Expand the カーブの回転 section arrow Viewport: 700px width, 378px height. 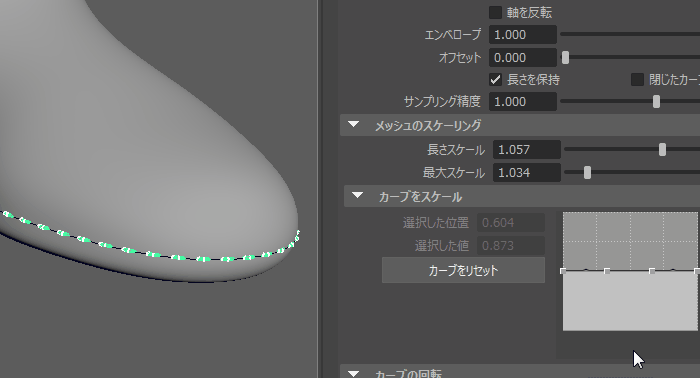point(354,374)
